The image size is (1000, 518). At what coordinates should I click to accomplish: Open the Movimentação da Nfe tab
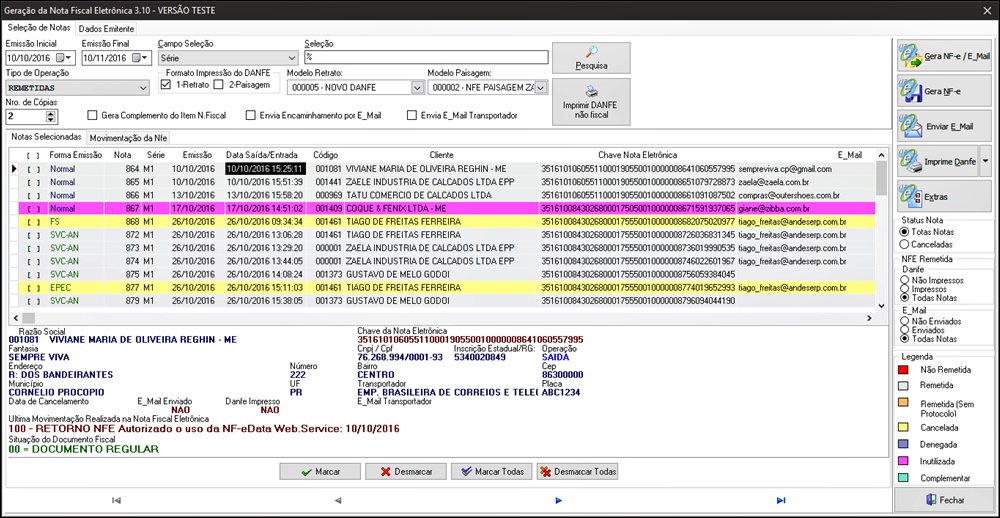point(128,138)
